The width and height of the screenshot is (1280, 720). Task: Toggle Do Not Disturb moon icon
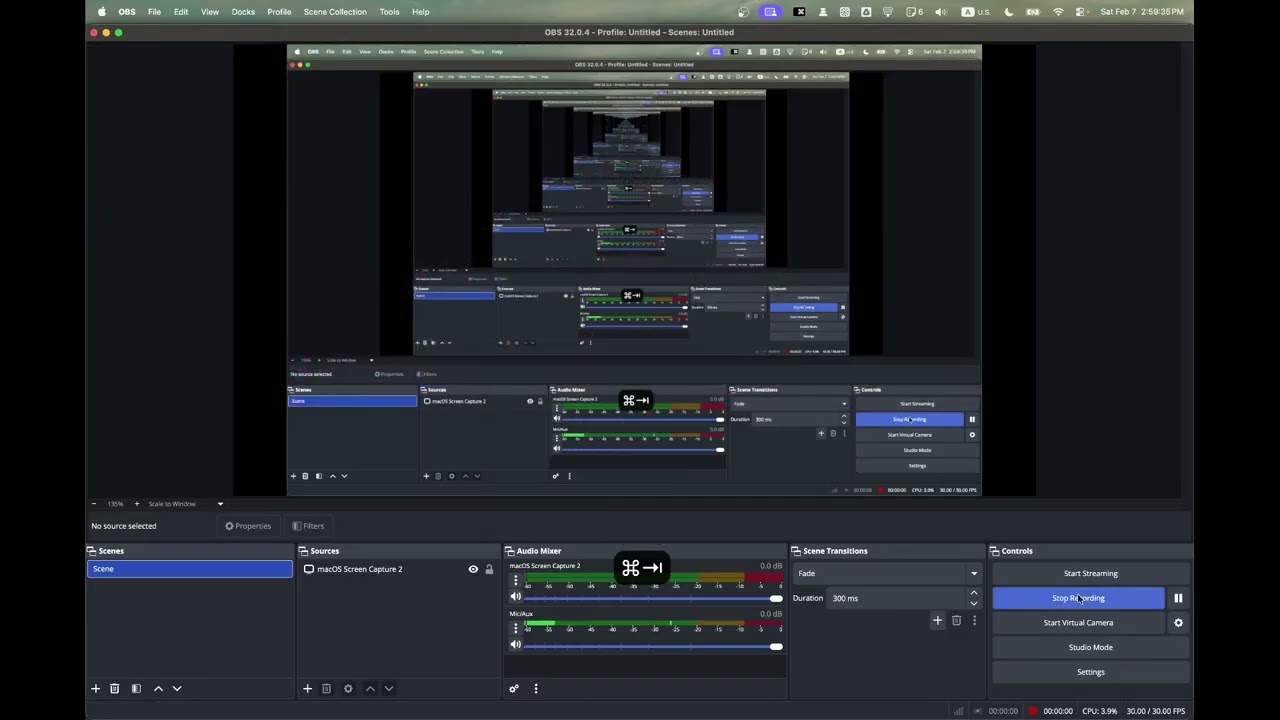(1009, 12)
